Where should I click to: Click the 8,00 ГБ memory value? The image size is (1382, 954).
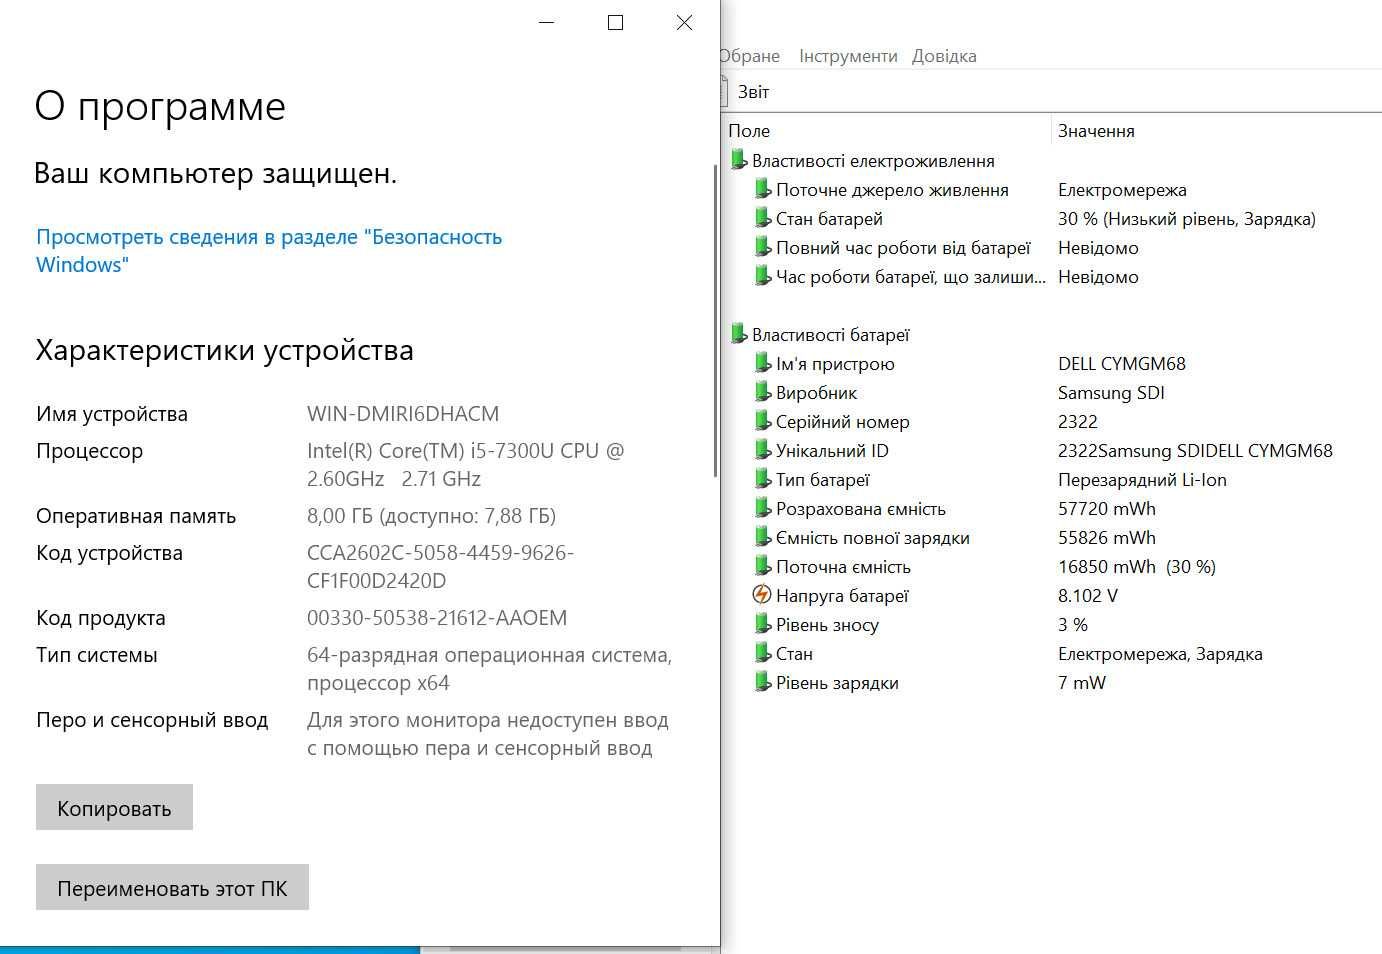(x=431, y=515)
